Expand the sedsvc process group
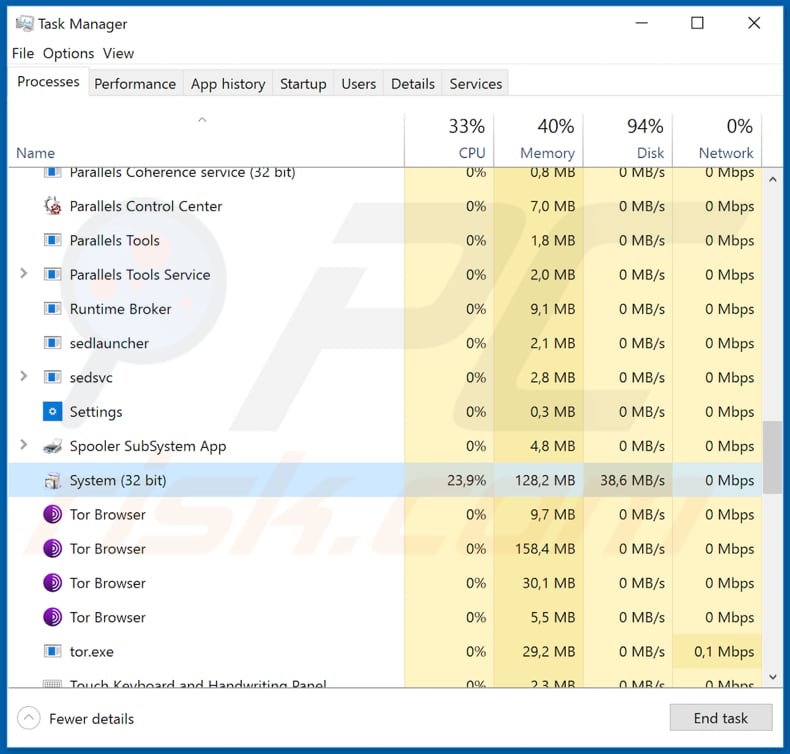 23,376
